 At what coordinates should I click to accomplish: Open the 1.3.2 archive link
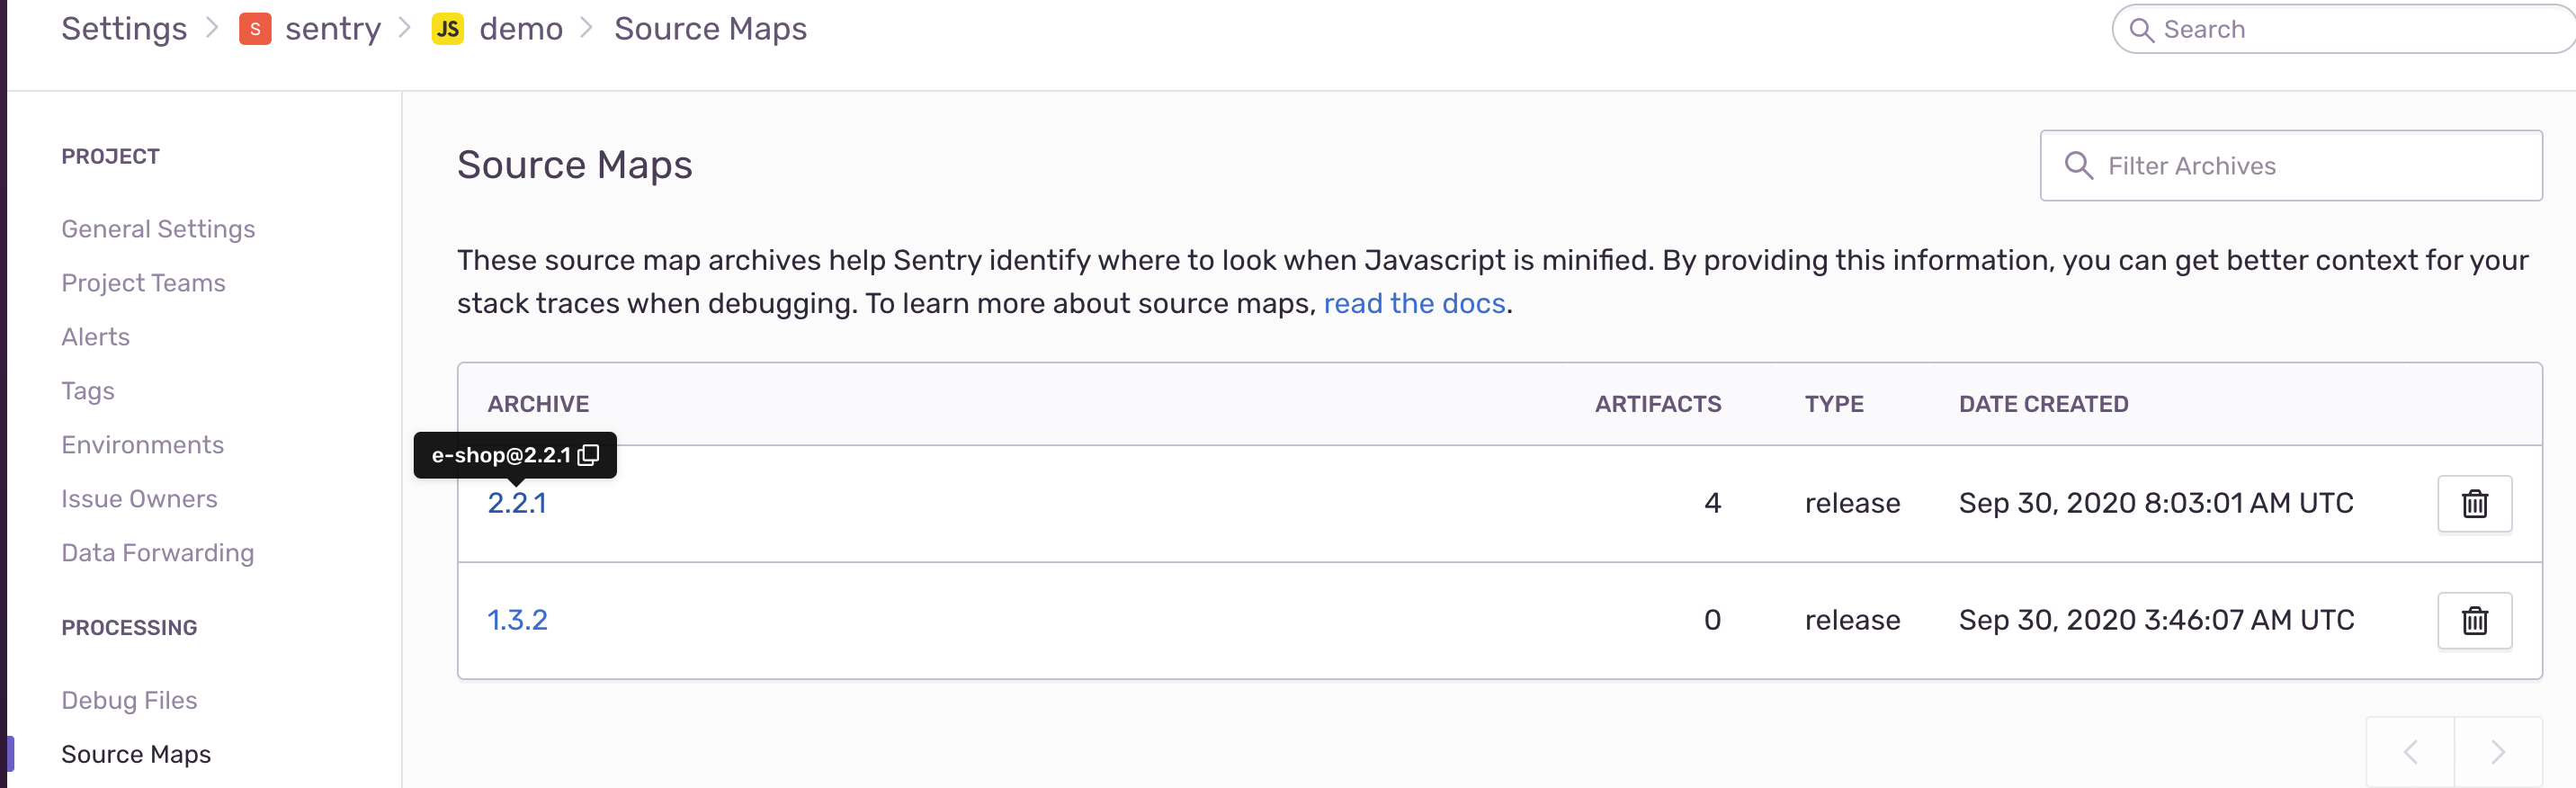[517, 620]
